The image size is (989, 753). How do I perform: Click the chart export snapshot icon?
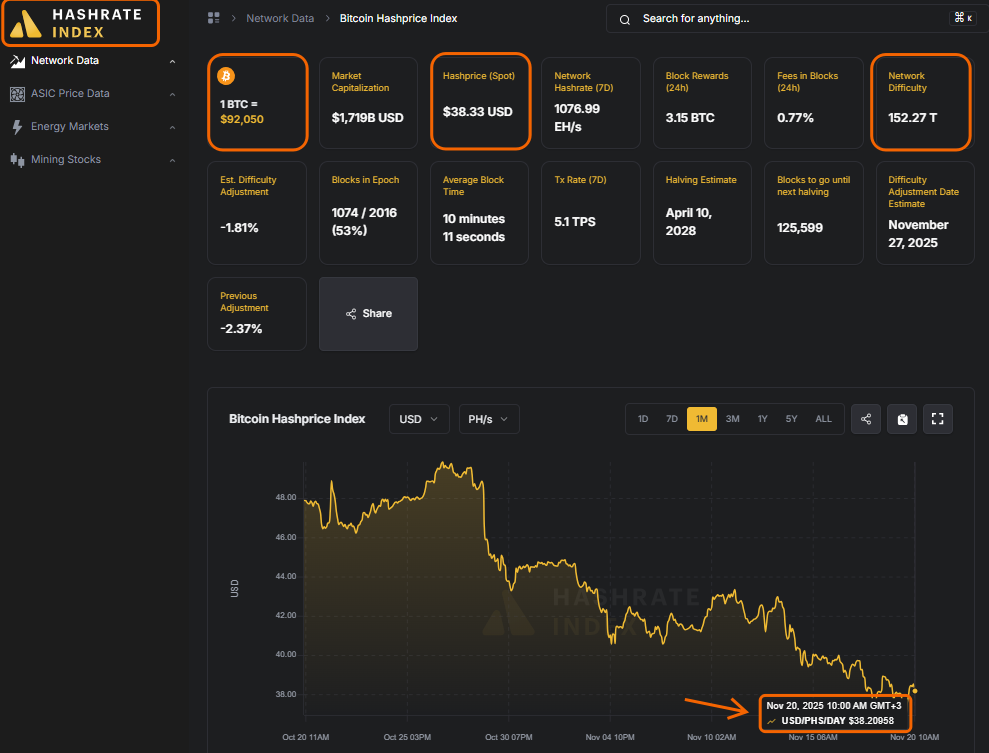point(902,419)
